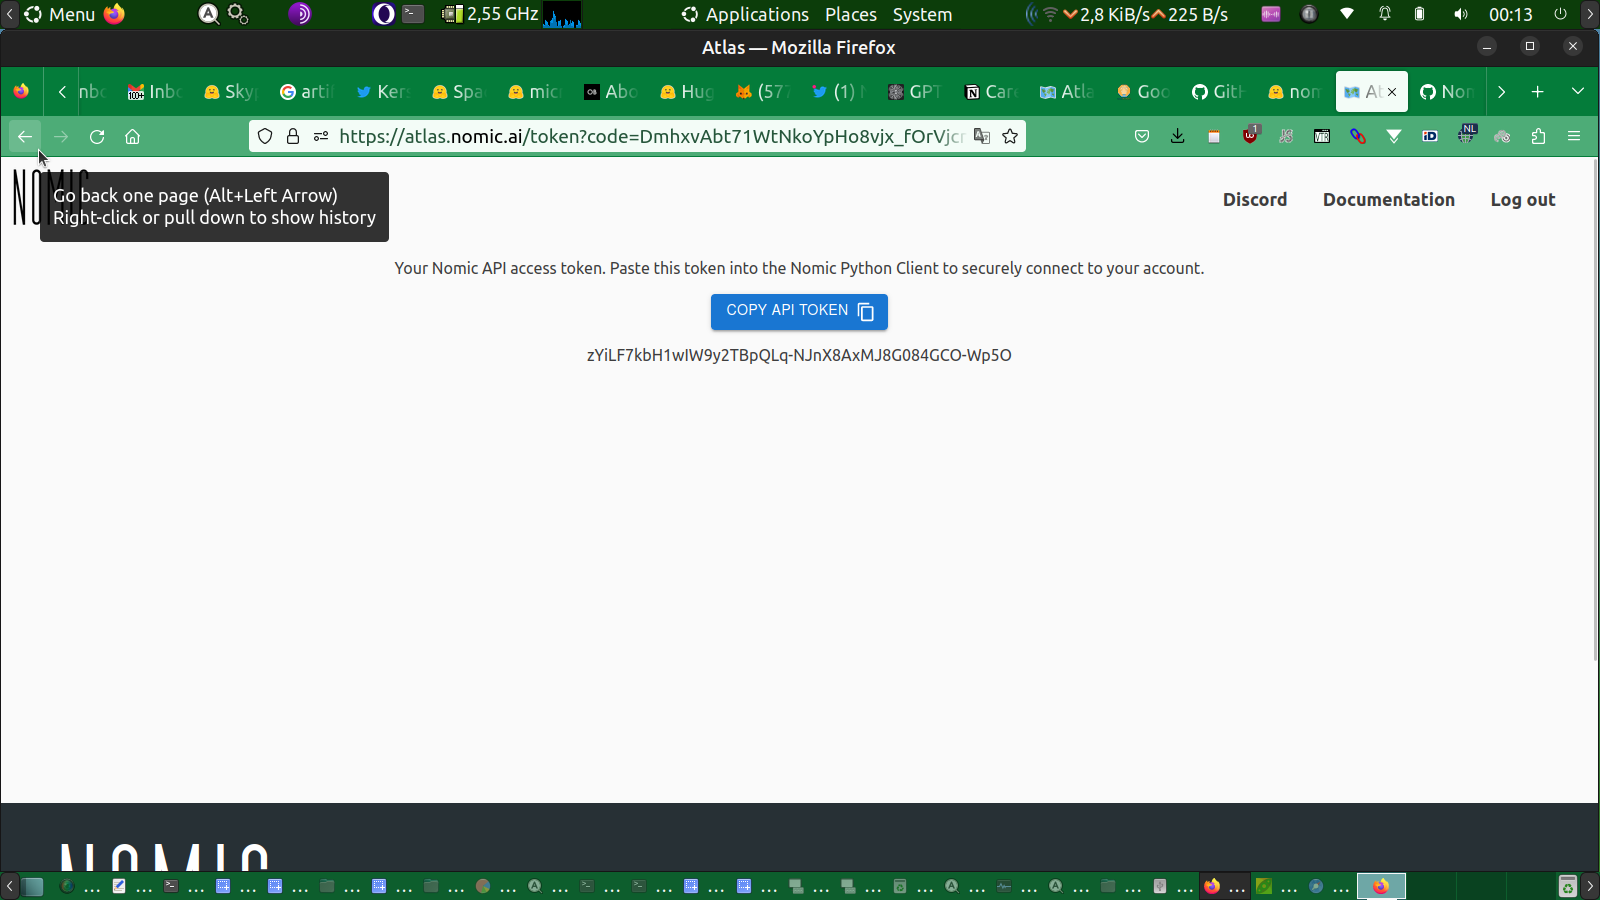1600x900 pixels.
Task: Open the Firefox hamburger application menu
Action: (1574, 137)
